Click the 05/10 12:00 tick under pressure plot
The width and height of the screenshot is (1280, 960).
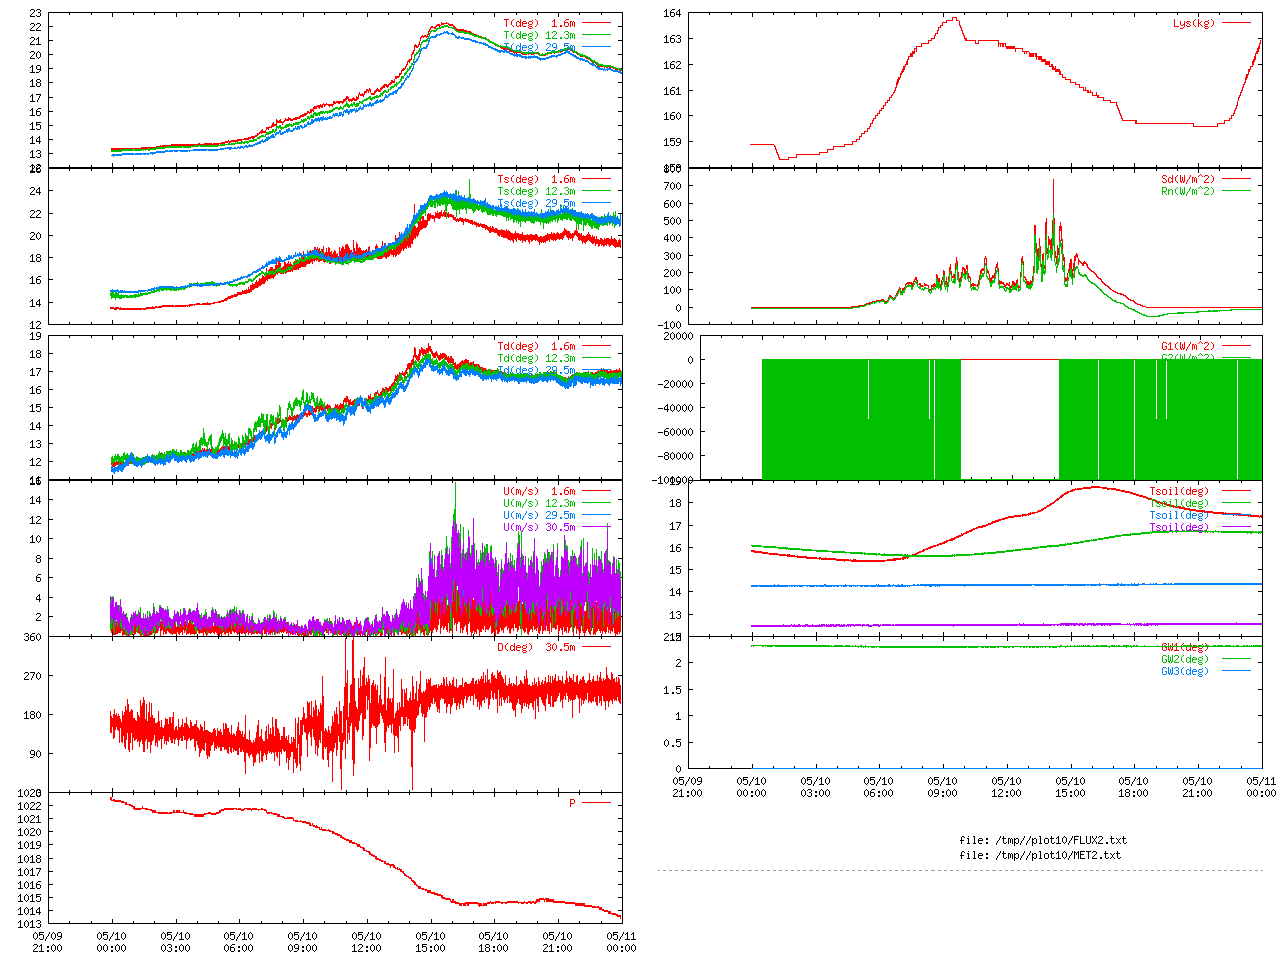[x=366, y=942]
